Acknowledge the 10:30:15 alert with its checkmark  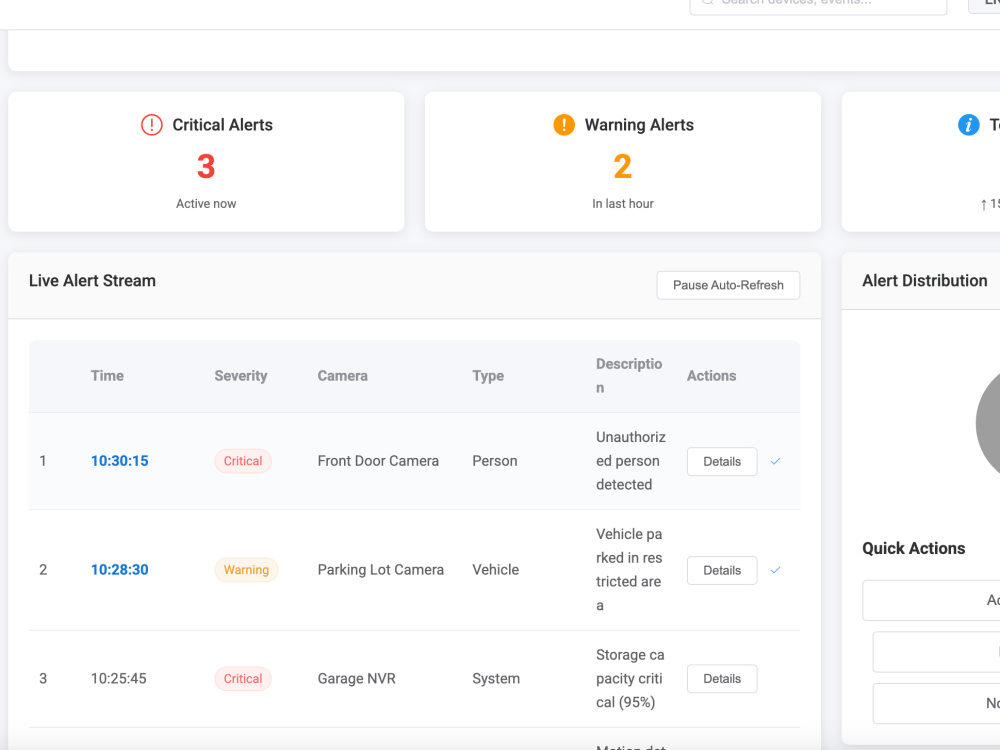click(x=776, y=461)
